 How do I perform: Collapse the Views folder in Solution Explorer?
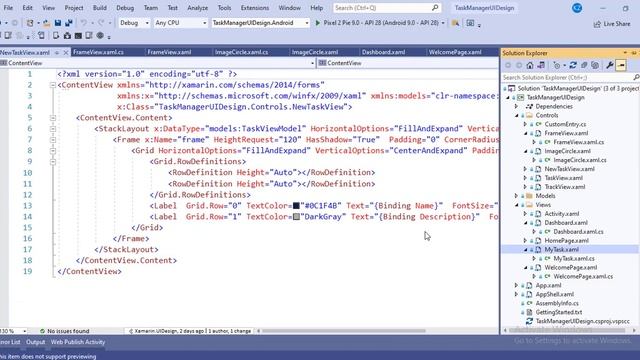[x=517, y=205]
